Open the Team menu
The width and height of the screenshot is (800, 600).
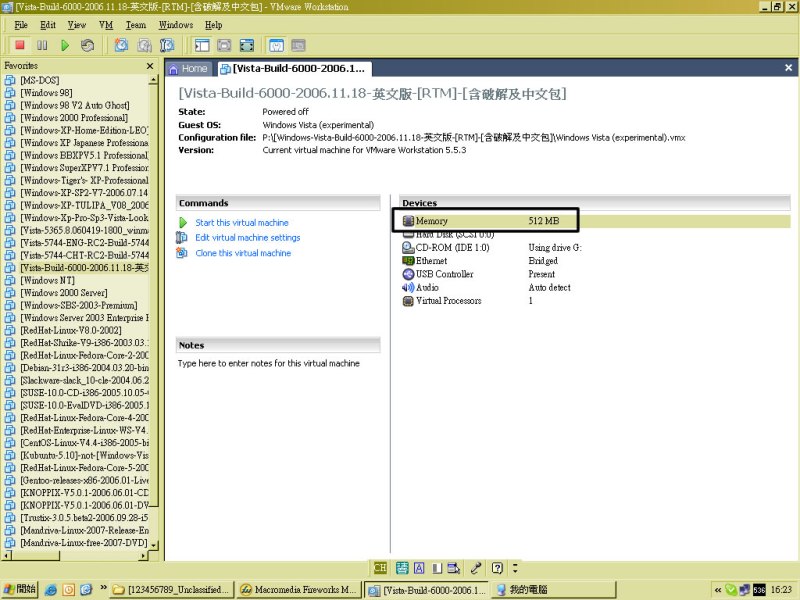tap(136, 25)
